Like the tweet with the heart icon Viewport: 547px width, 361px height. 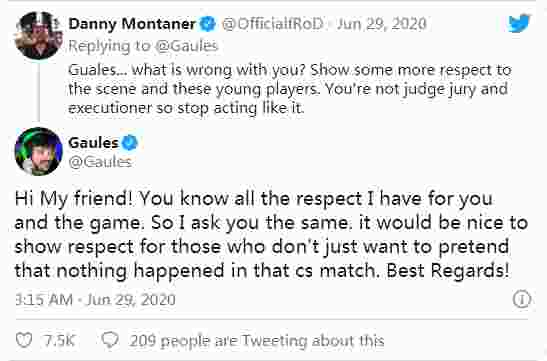24,340
